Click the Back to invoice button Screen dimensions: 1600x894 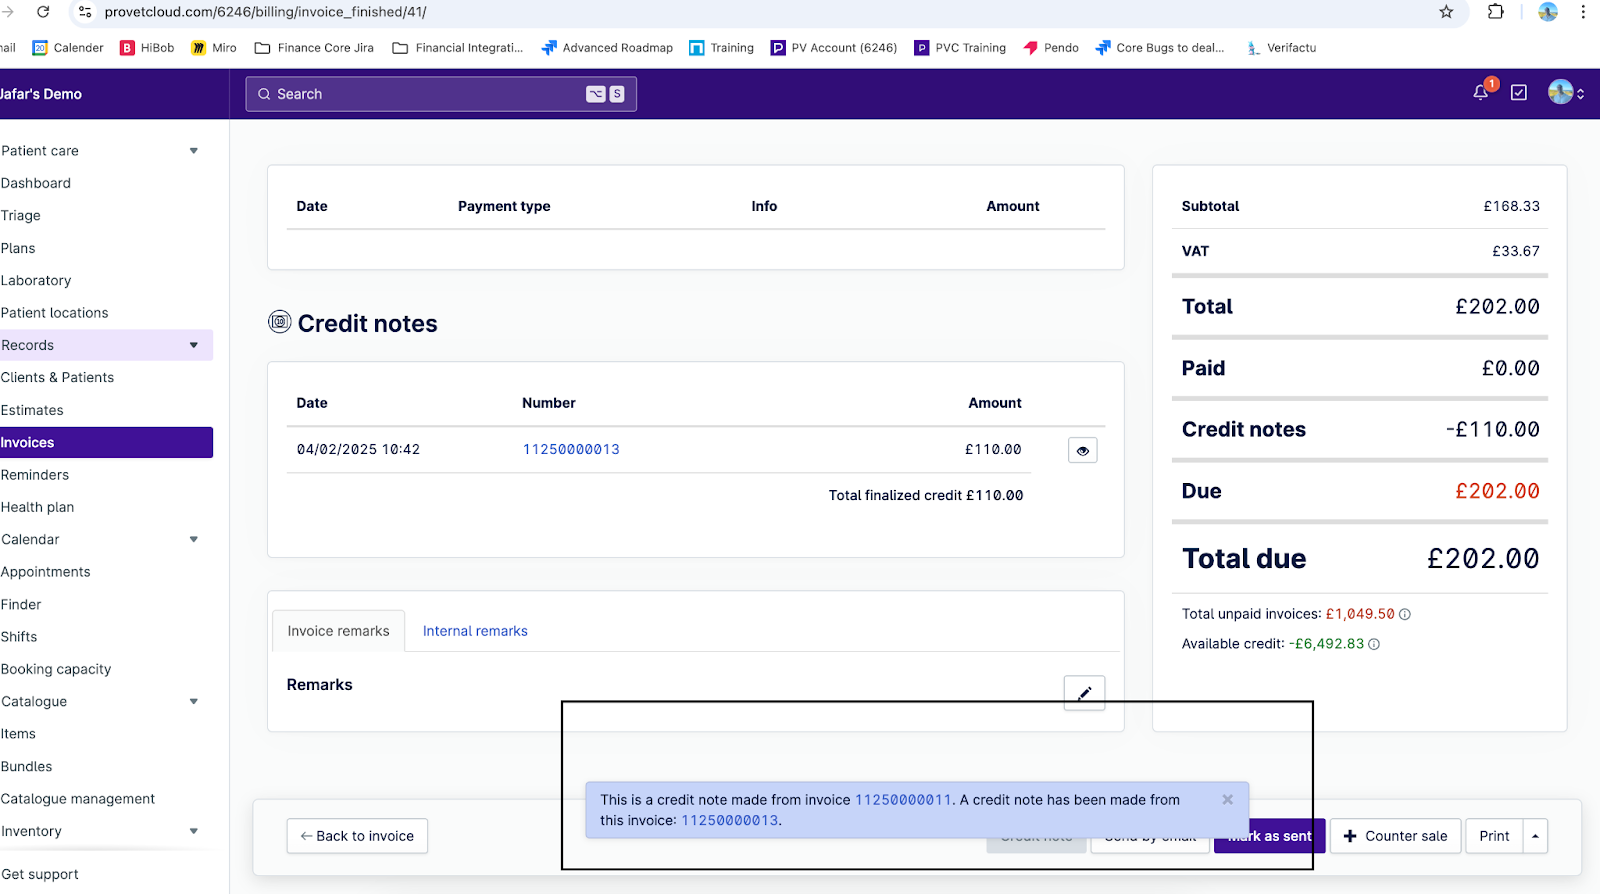(357, 836)
